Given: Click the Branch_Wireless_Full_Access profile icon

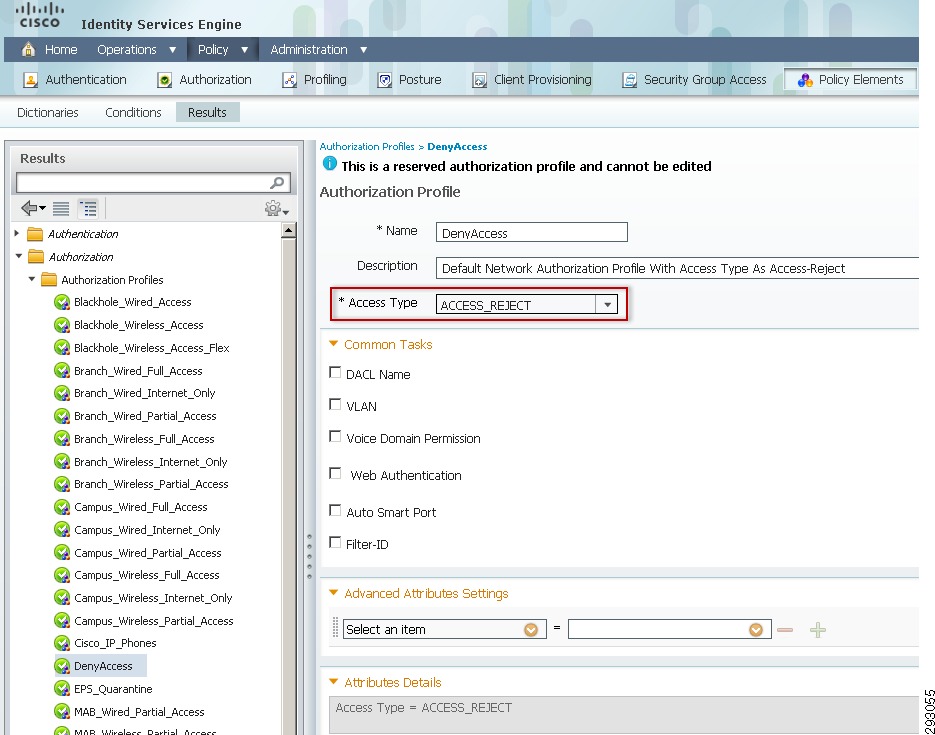Looking at the screenshot, I should 62,439.
